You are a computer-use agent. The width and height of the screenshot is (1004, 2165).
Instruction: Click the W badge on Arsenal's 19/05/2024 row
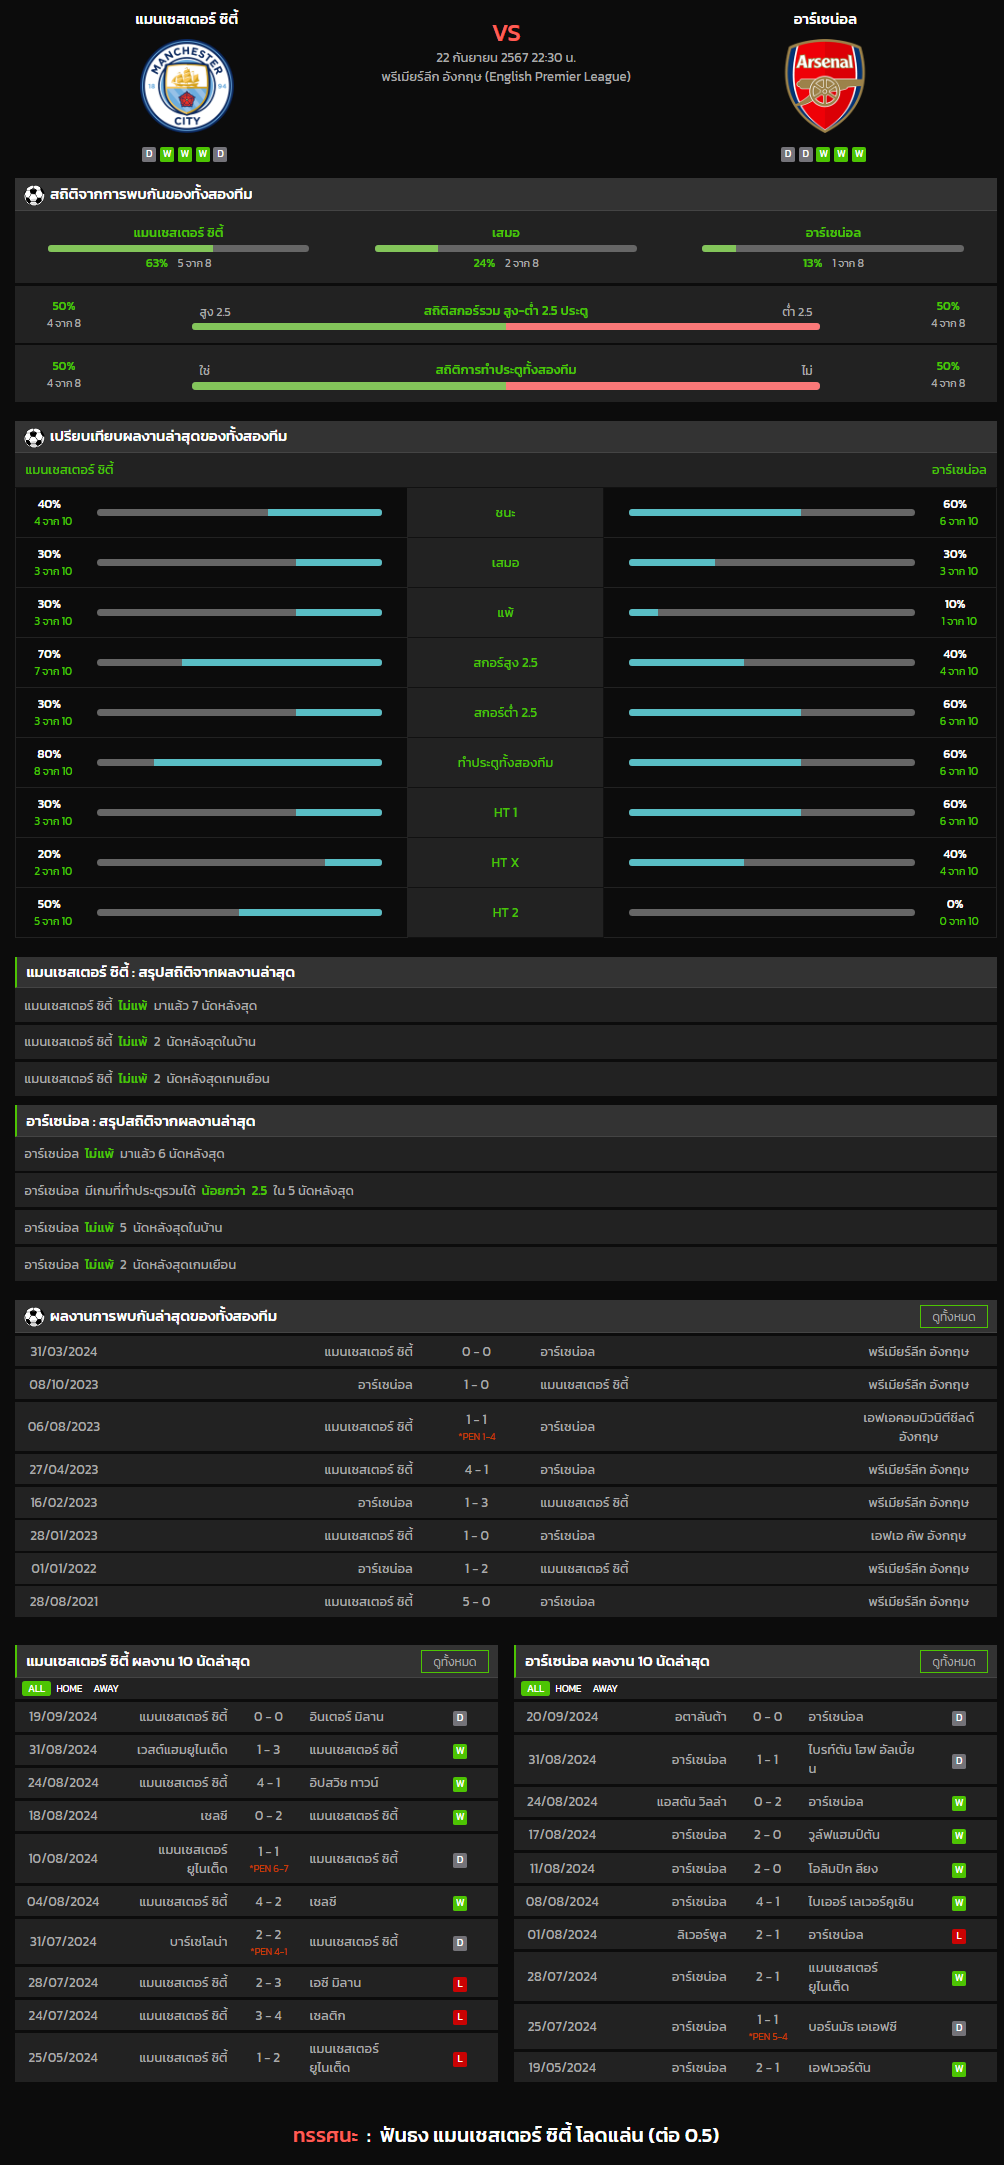tap(959, 2069)
